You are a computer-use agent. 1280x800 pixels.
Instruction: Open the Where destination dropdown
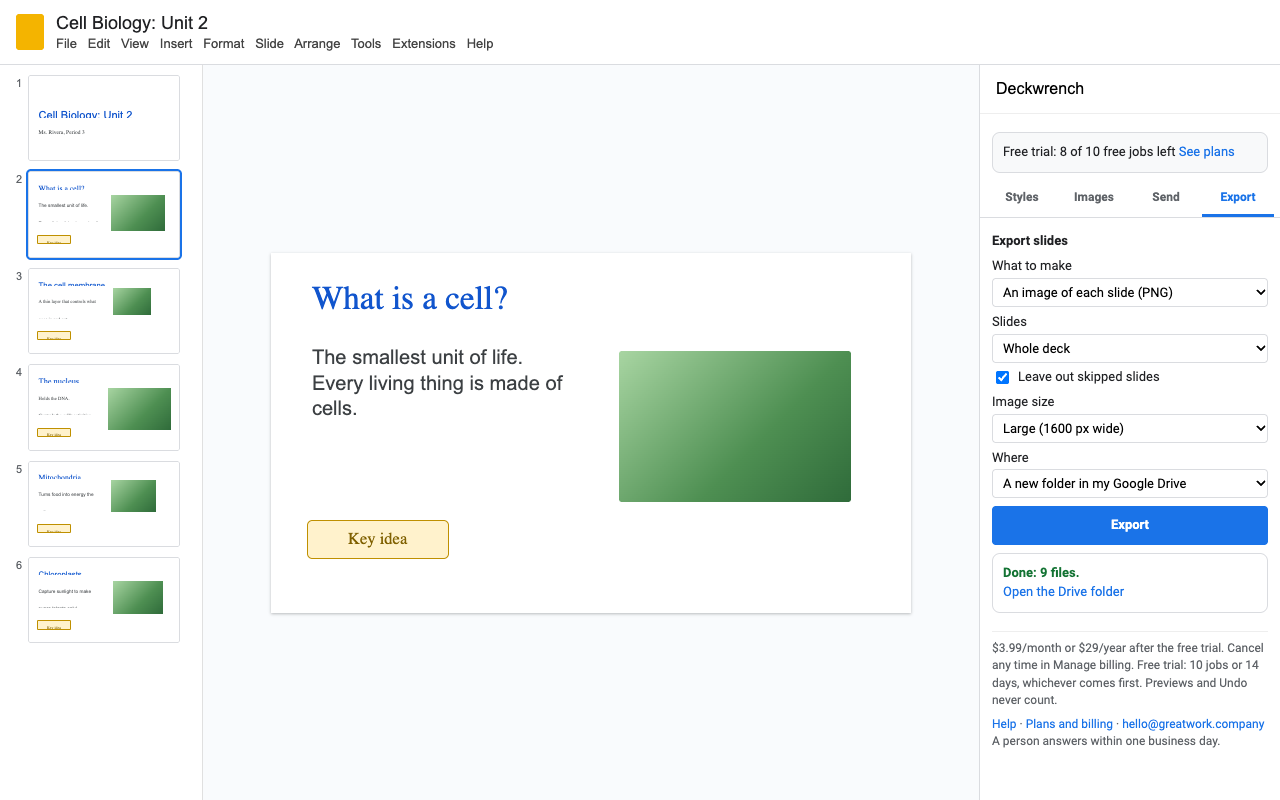click(x=1130, y=483)
